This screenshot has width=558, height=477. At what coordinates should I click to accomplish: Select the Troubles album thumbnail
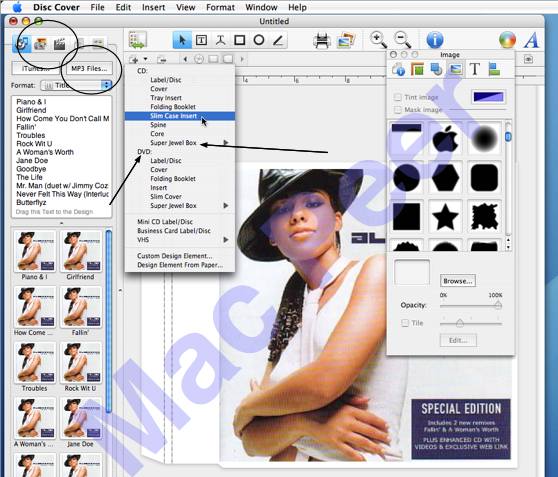pos(35,363)
